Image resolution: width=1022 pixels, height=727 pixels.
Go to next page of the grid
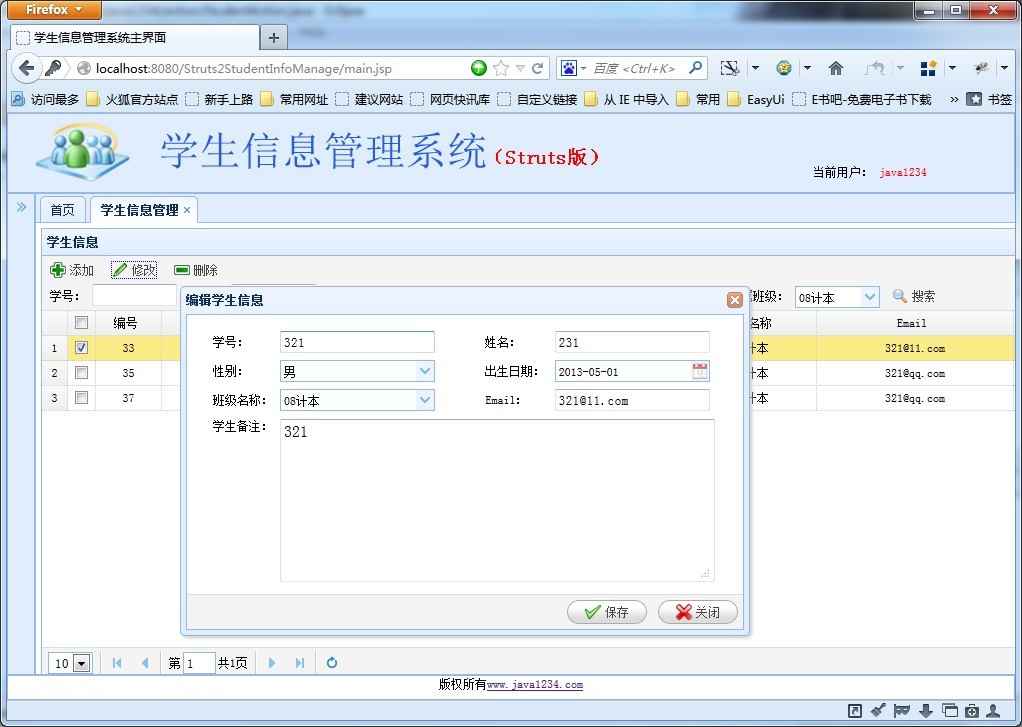(272, 663)
